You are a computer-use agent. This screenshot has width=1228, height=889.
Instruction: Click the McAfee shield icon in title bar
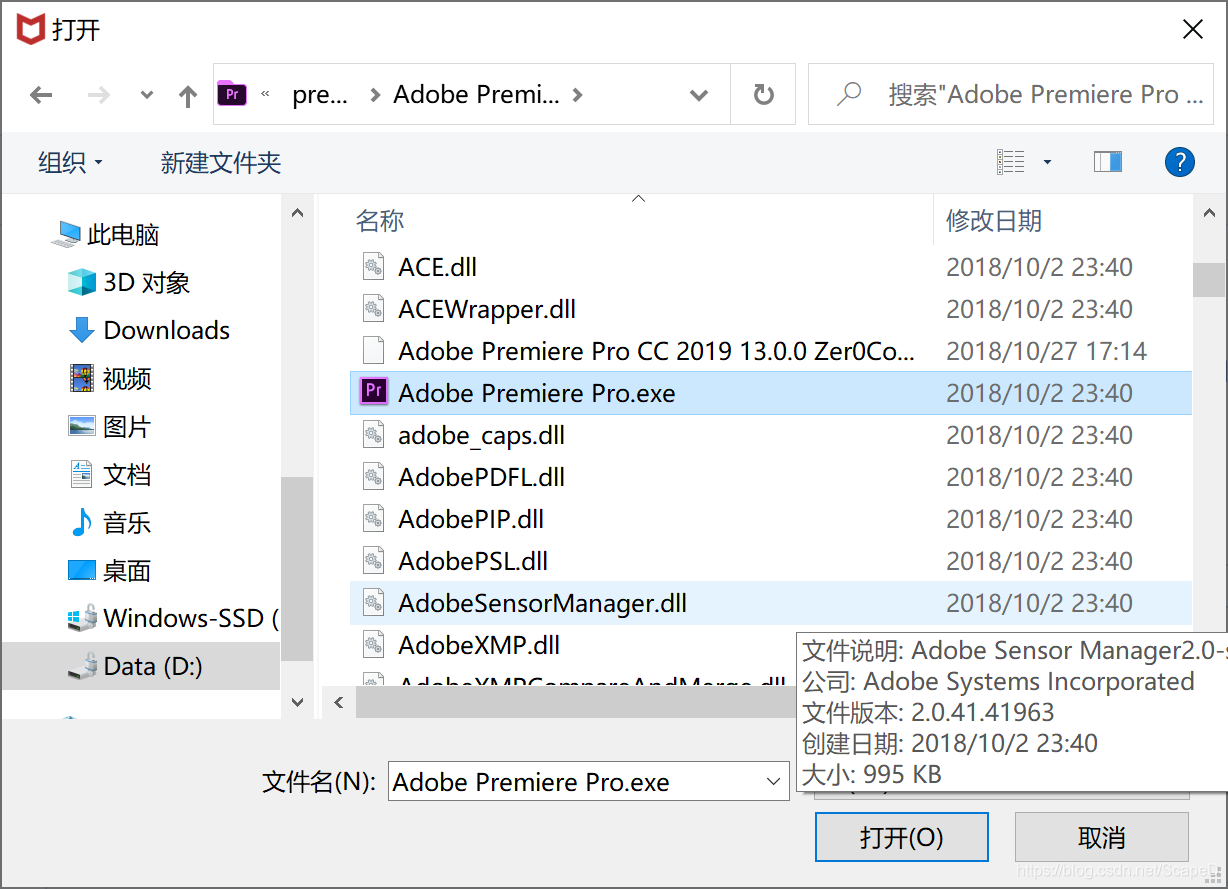coord(30,29)
